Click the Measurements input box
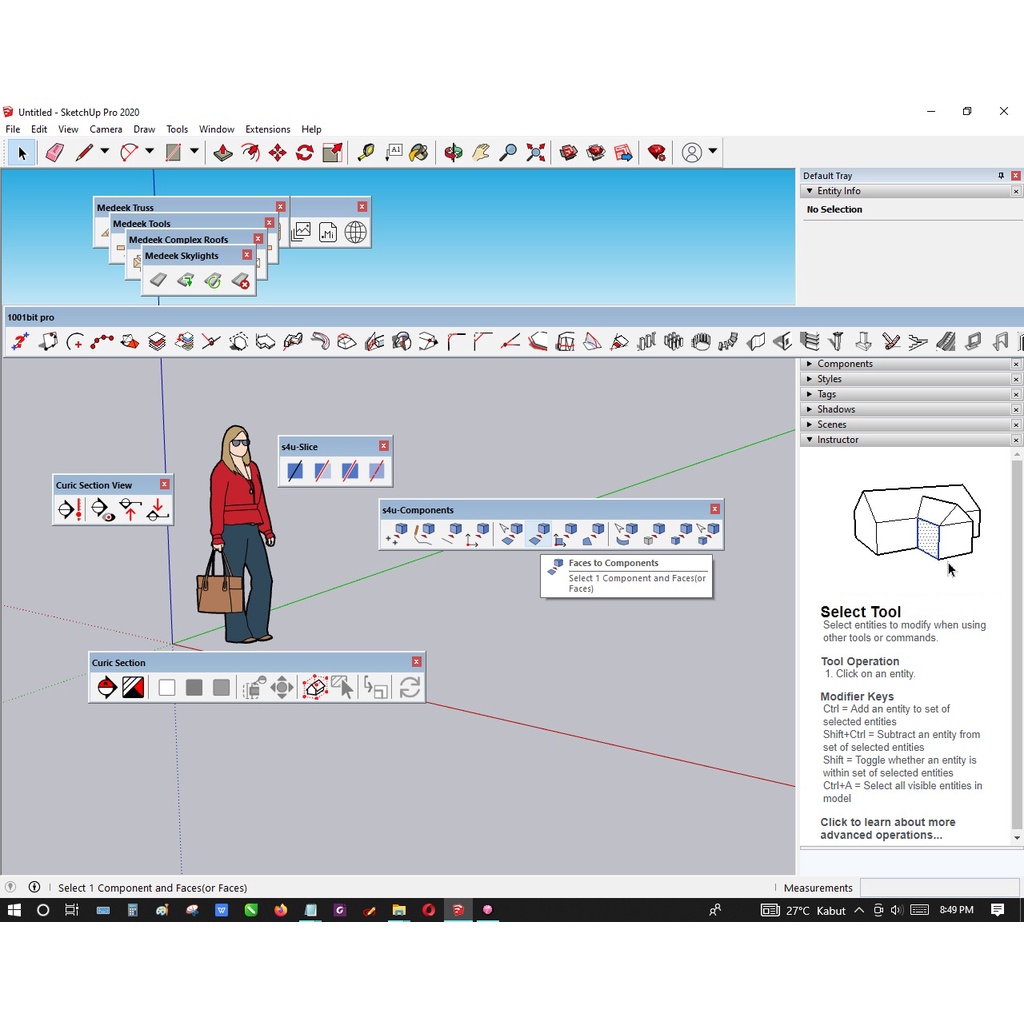 (x=940, y=887)
